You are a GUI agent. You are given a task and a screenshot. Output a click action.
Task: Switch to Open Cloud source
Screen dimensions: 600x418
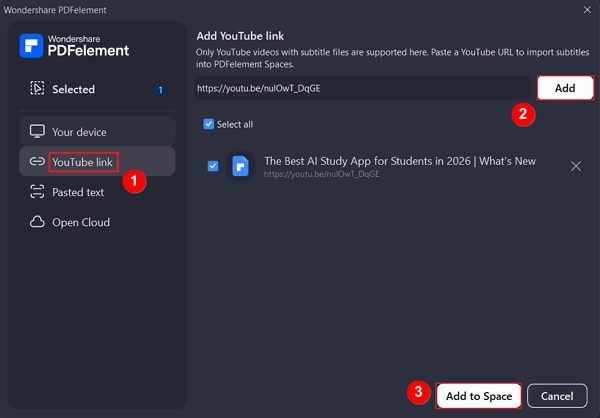point(98,222)
